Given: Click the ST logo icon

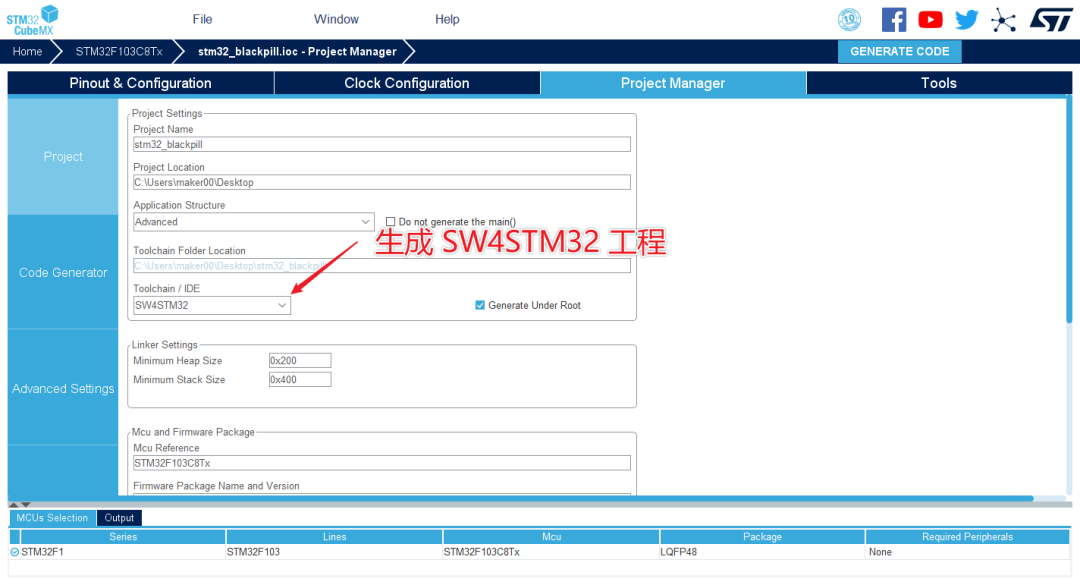Looking at the screenshot, I should tap(1051, 19).
